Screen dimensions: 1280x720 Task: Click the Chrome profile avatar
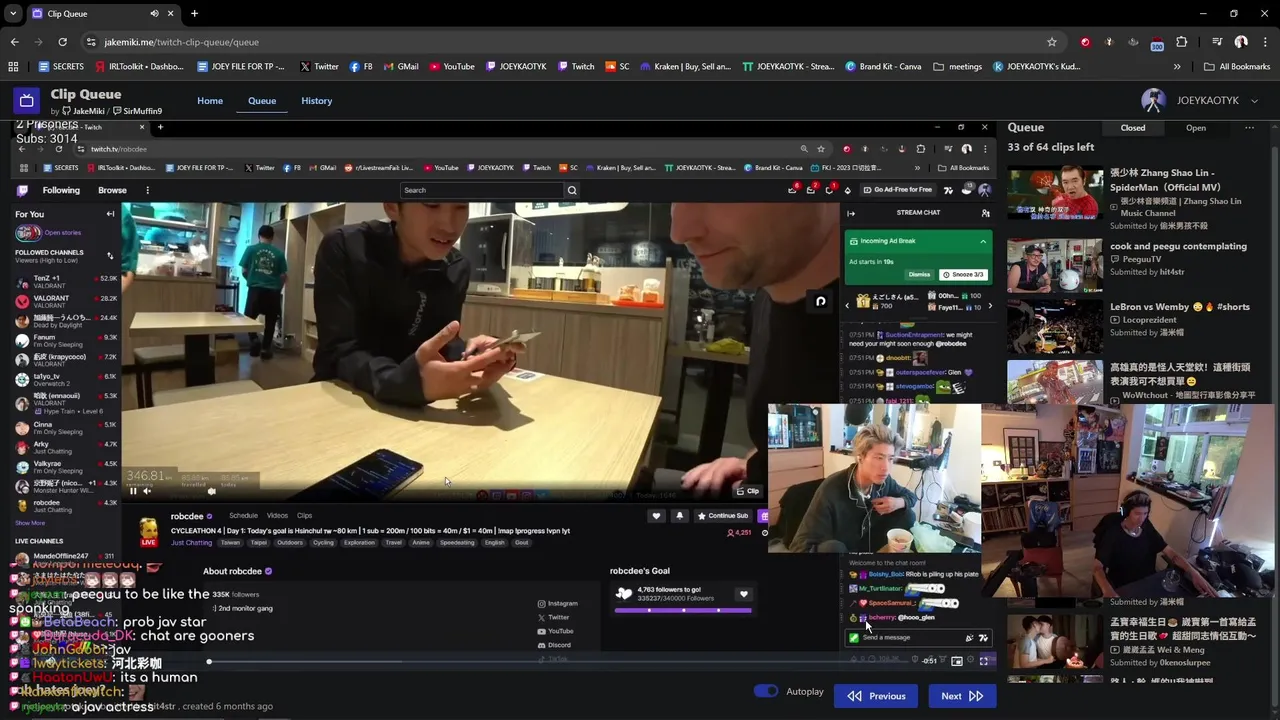[1241, 42]
